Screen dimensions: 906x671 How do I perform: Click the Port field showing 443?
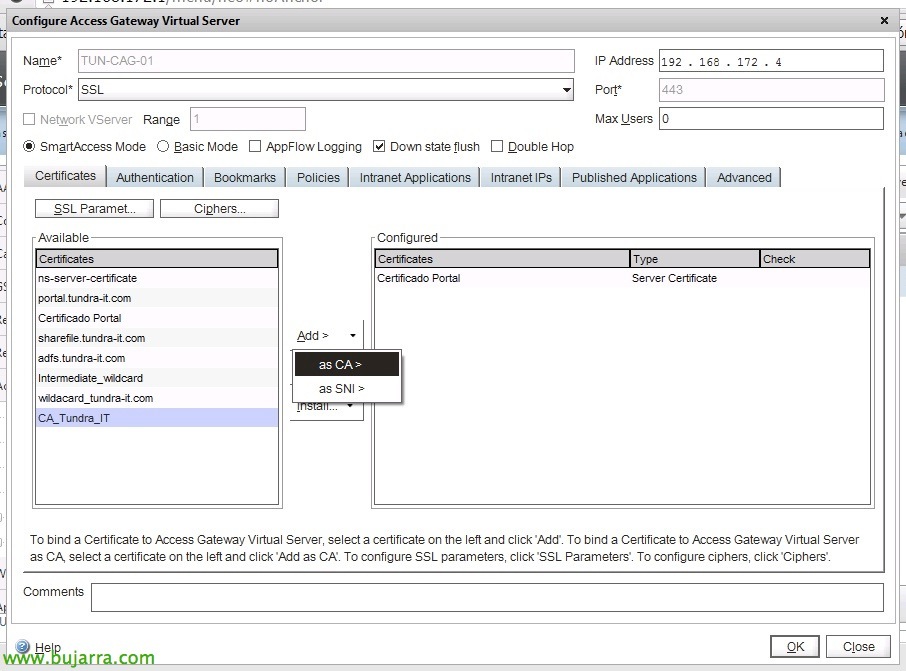pos(771,90)
